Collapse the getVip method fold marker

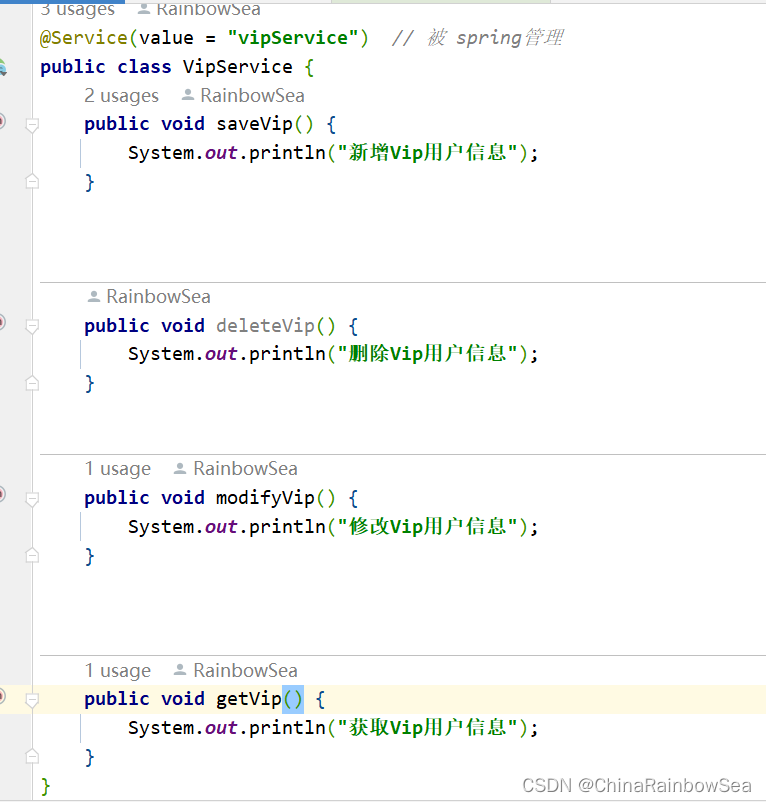[32, 700]
